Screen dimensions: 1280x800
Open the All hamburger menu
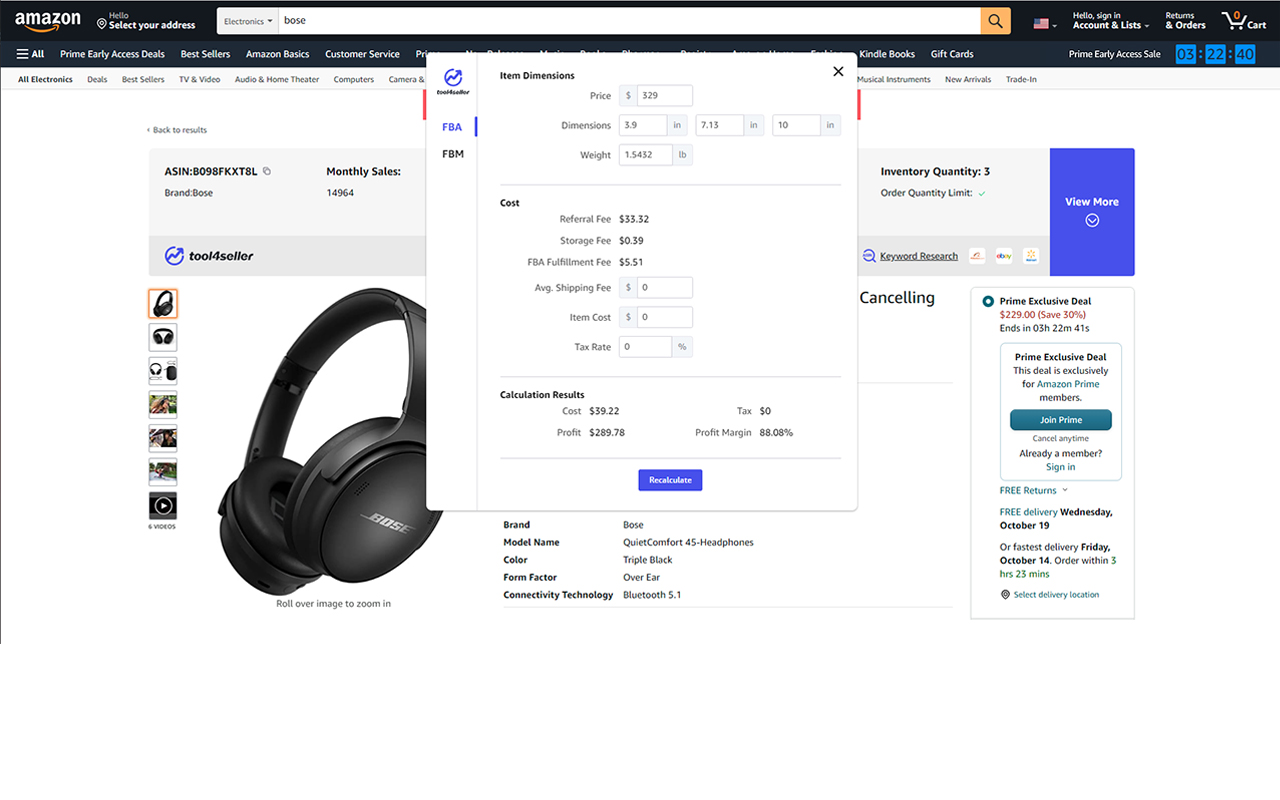pyautogui.click(x=30, y=54)
